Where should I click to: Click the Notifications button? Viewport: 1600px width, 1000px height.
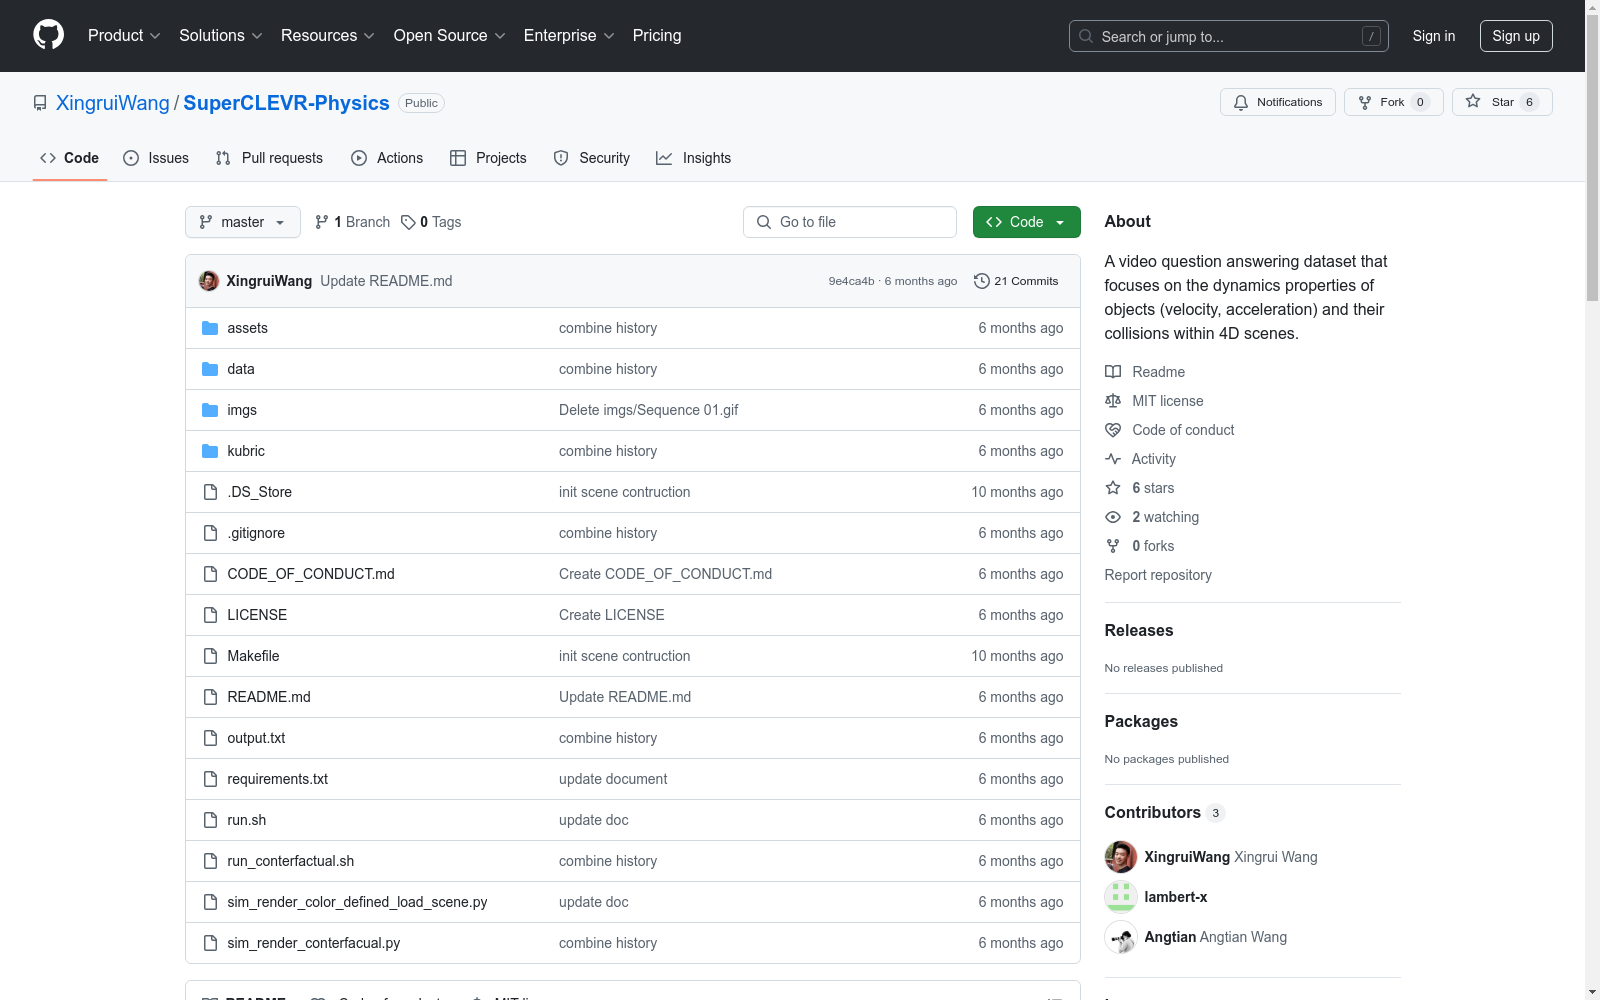1278,102
